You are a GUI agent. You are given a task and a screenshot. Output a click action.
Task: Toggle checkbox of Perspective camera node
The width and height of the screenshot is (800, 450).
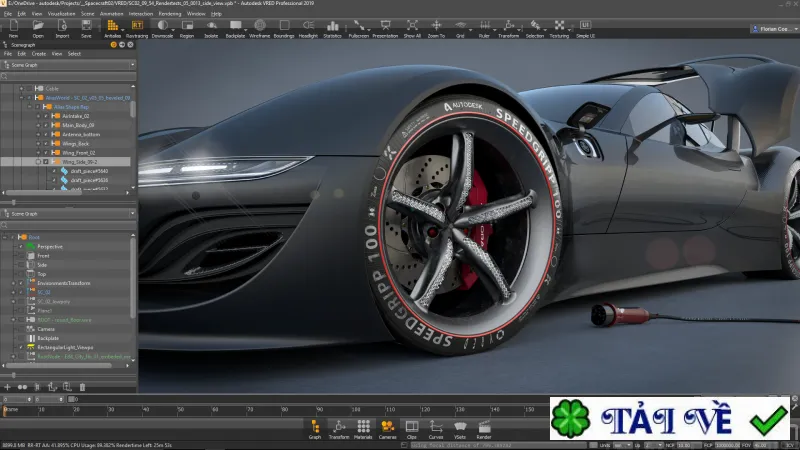point(21,246)
